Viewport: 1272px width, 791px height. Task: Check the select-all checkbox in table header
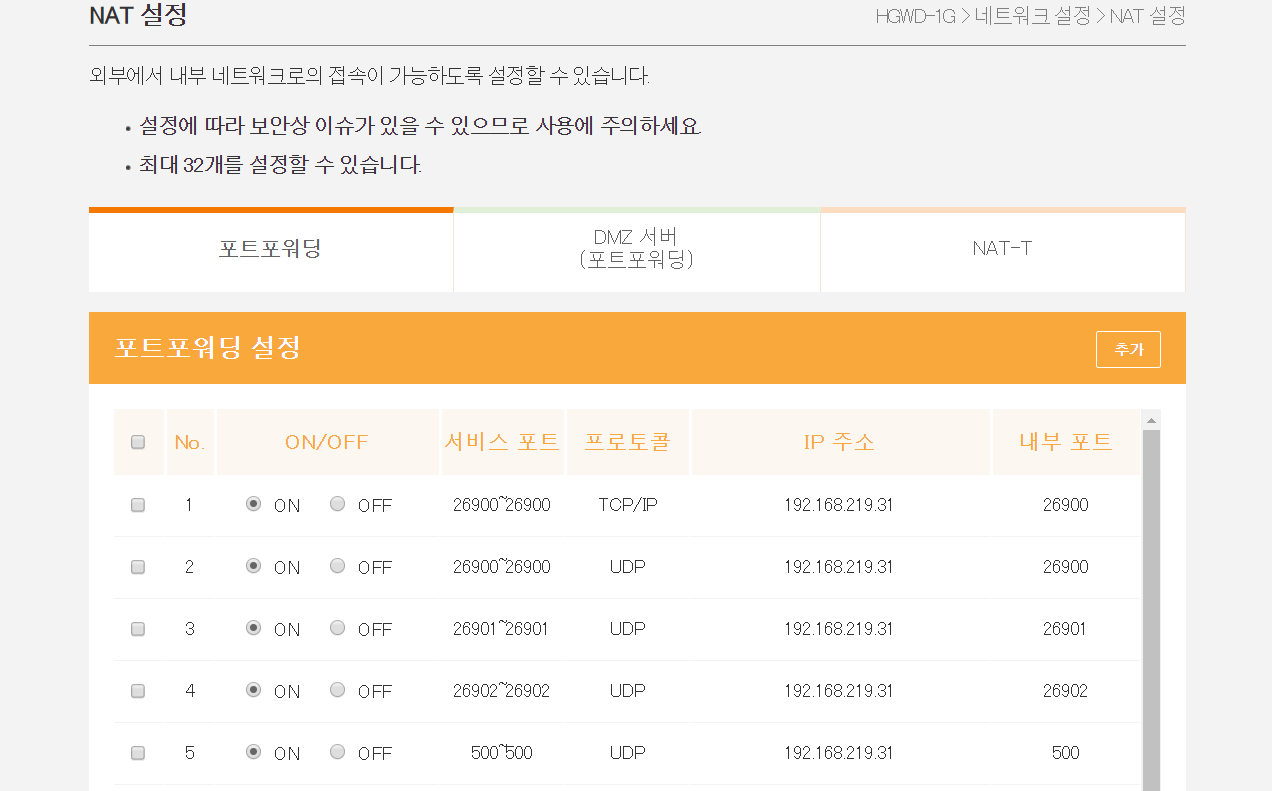tap(138, 442)
